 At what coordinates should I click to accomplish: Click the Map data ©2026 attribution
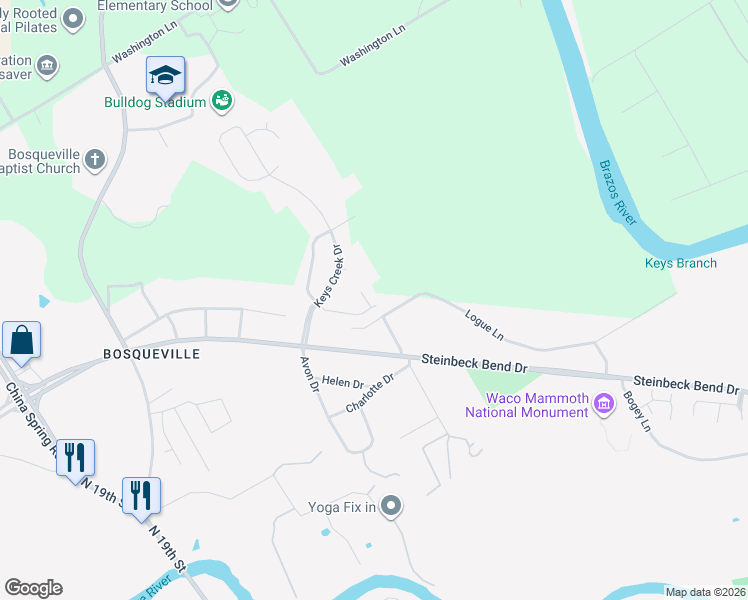click(x=706, y=592)
